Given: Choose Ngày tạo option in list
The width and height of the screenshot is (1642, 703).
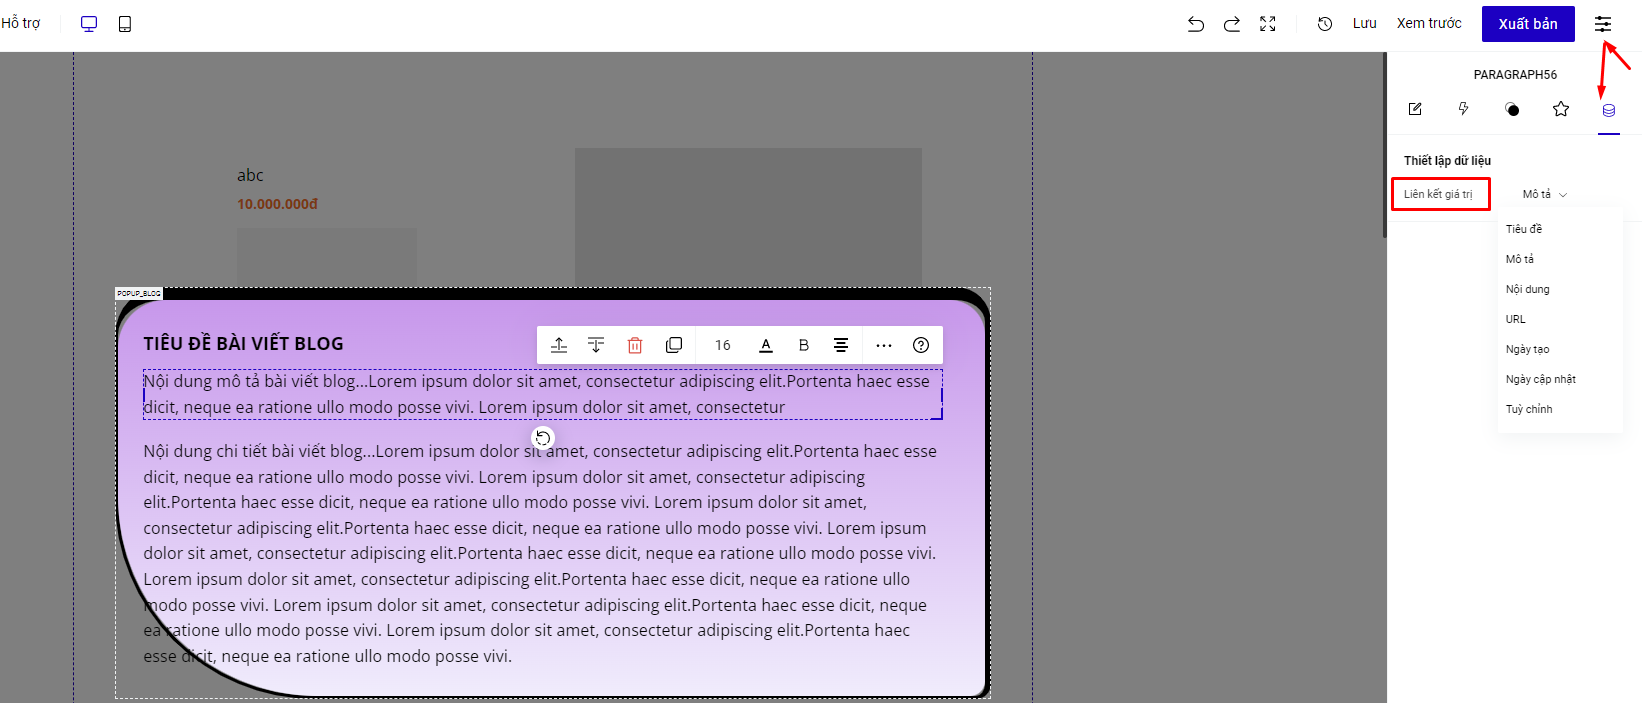Looking at the screenshot, I should (1527, 349).
